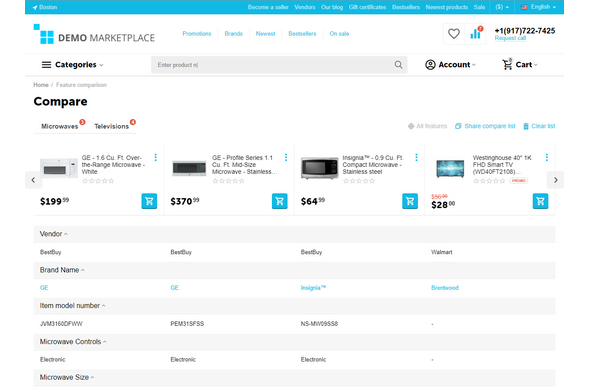Open the Insignia brand link

pos(313,288)
